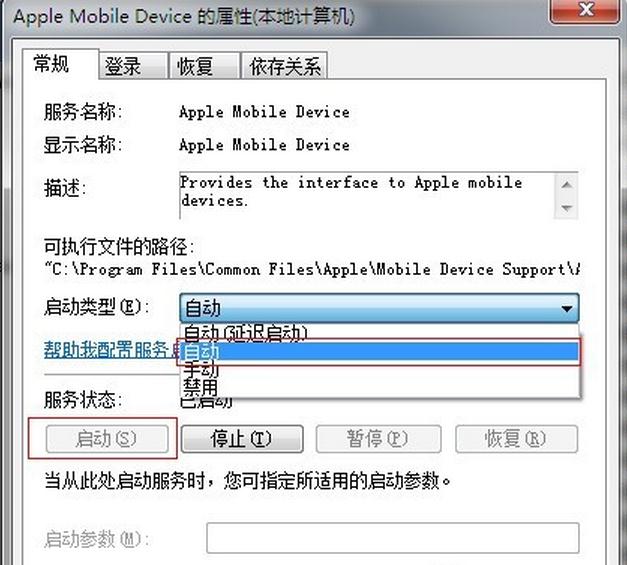Select the 依存关系 tab

pyautogui.click(x=285, y=66)
